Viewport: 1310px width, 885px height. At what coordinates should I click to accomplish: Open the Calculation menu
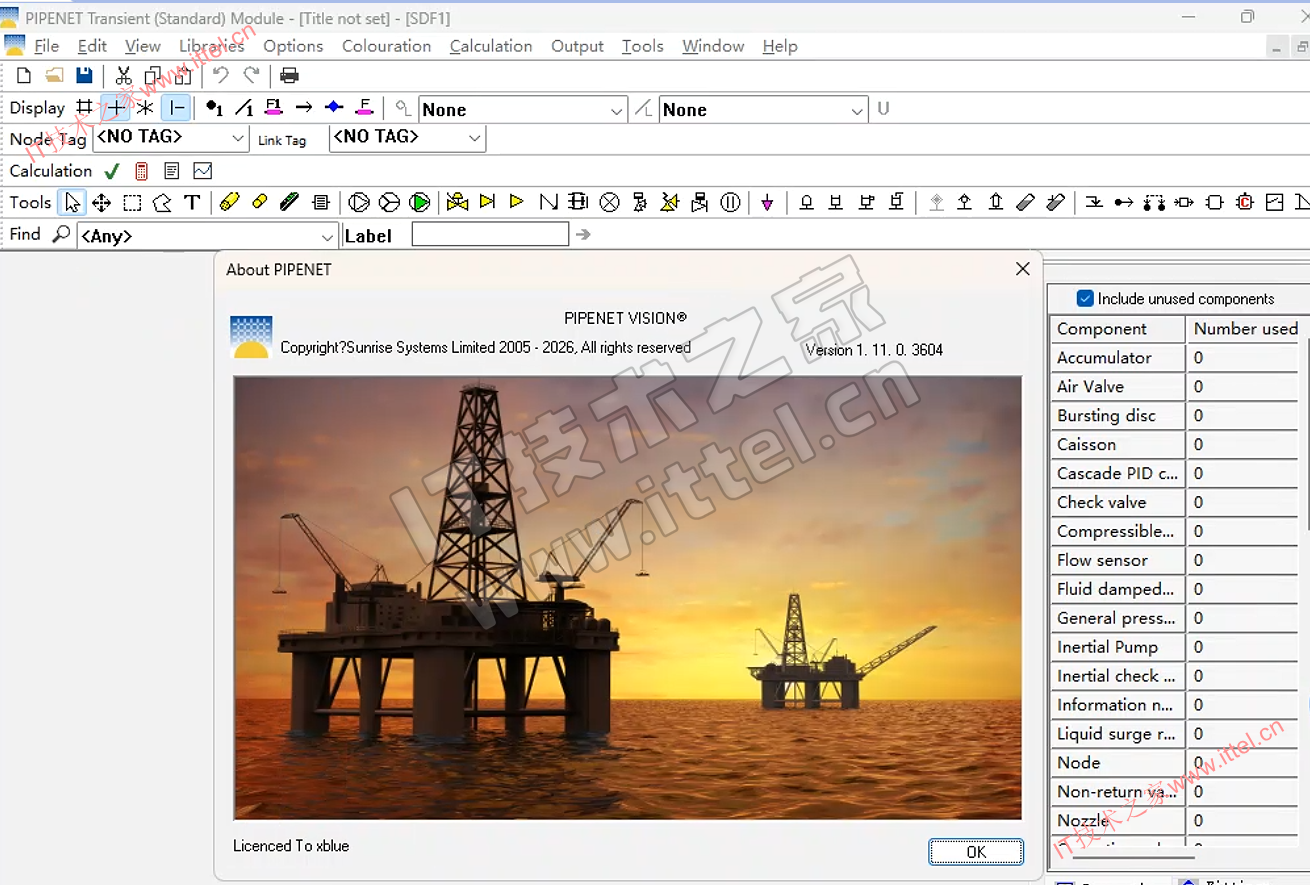pos(490,46)
